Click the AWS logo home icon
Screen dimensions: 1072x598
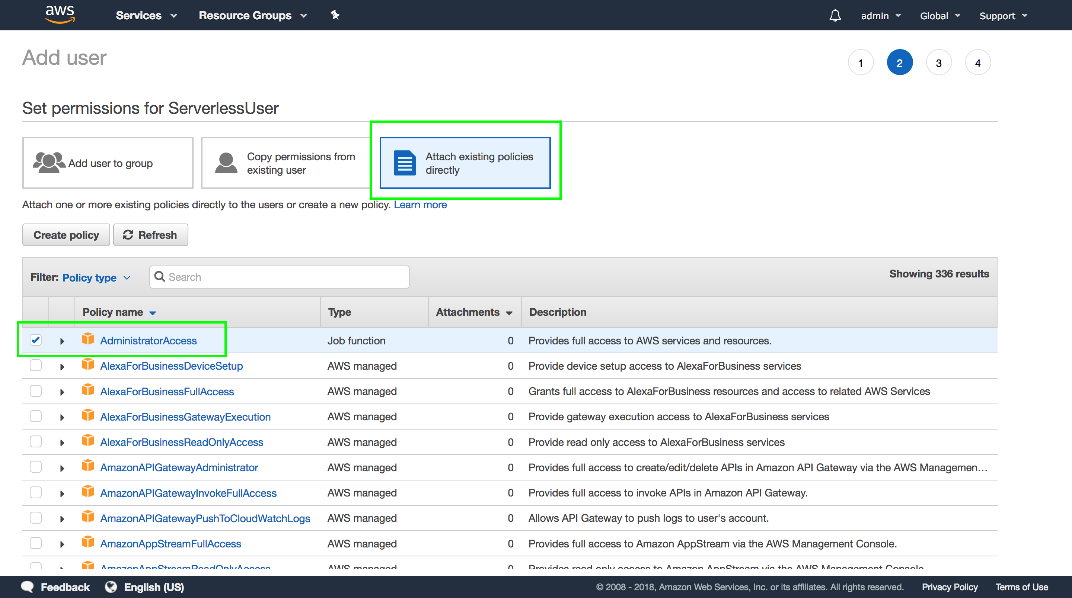[60, 15]
